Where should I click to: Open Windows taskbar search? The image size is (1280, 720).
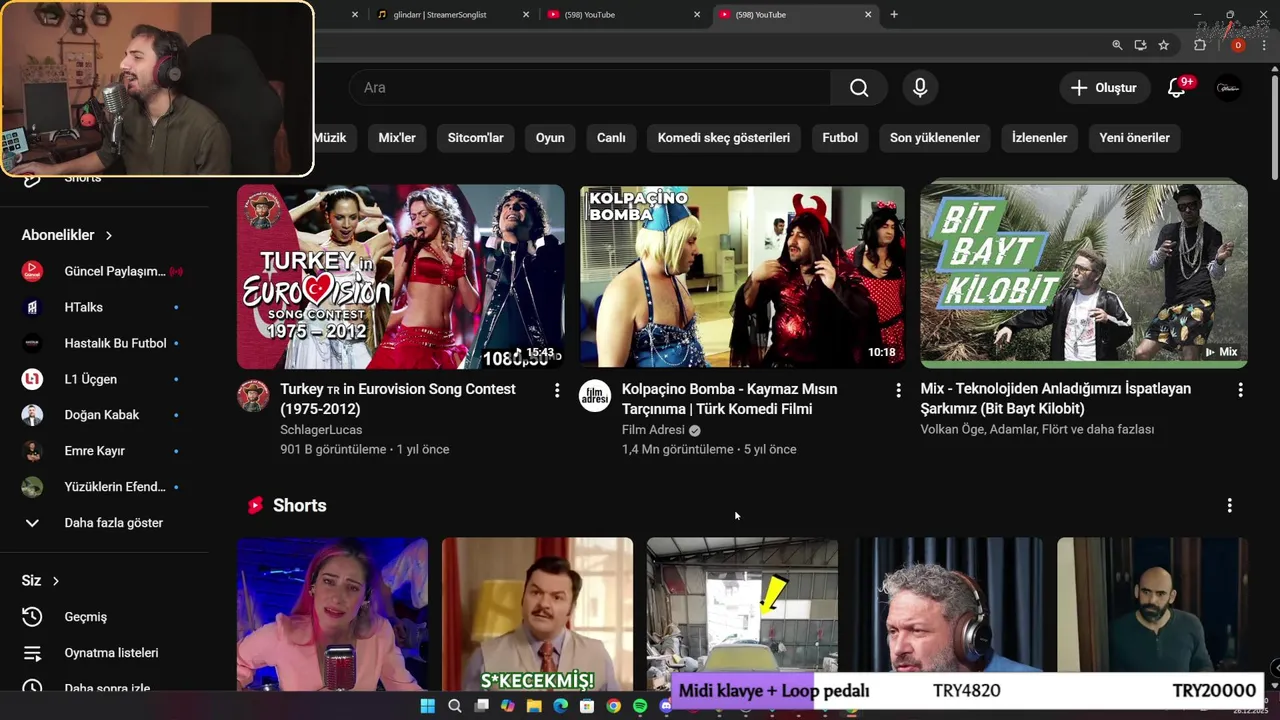(x=455, y=706)
